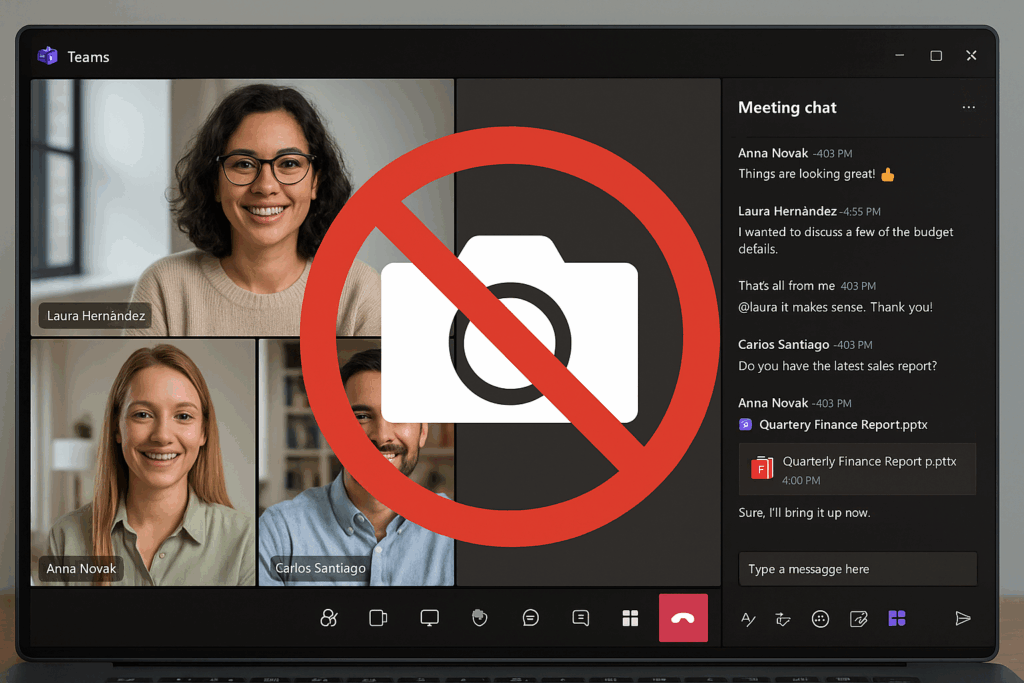
Task: Raise hand using the hand icon
Action: pyautogui.click(x=479, y=618)
